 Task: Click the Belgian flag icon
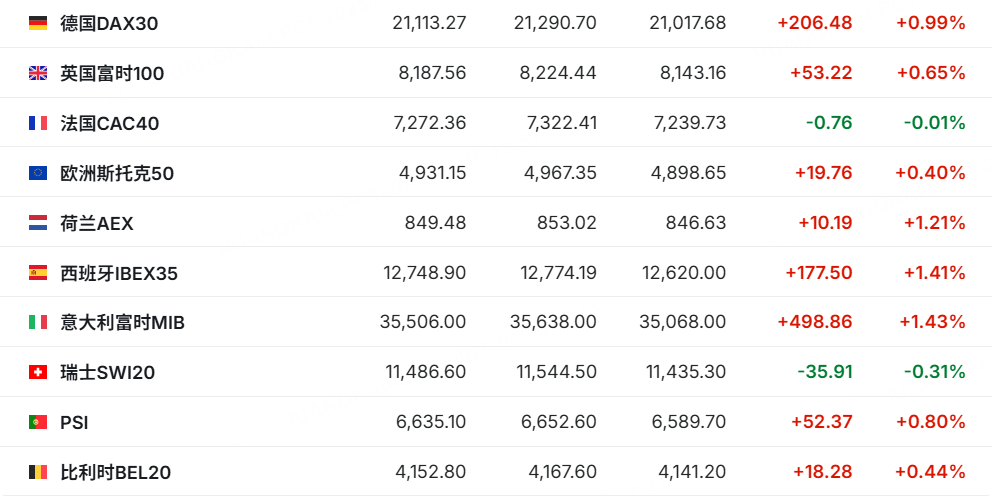coord(38,472)
